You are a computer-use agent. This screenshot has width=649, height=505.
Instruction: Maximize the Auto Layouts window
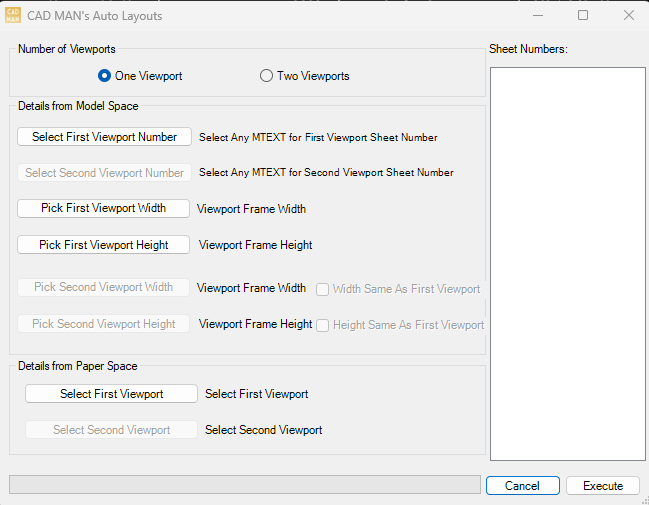[x=583, y=15]
